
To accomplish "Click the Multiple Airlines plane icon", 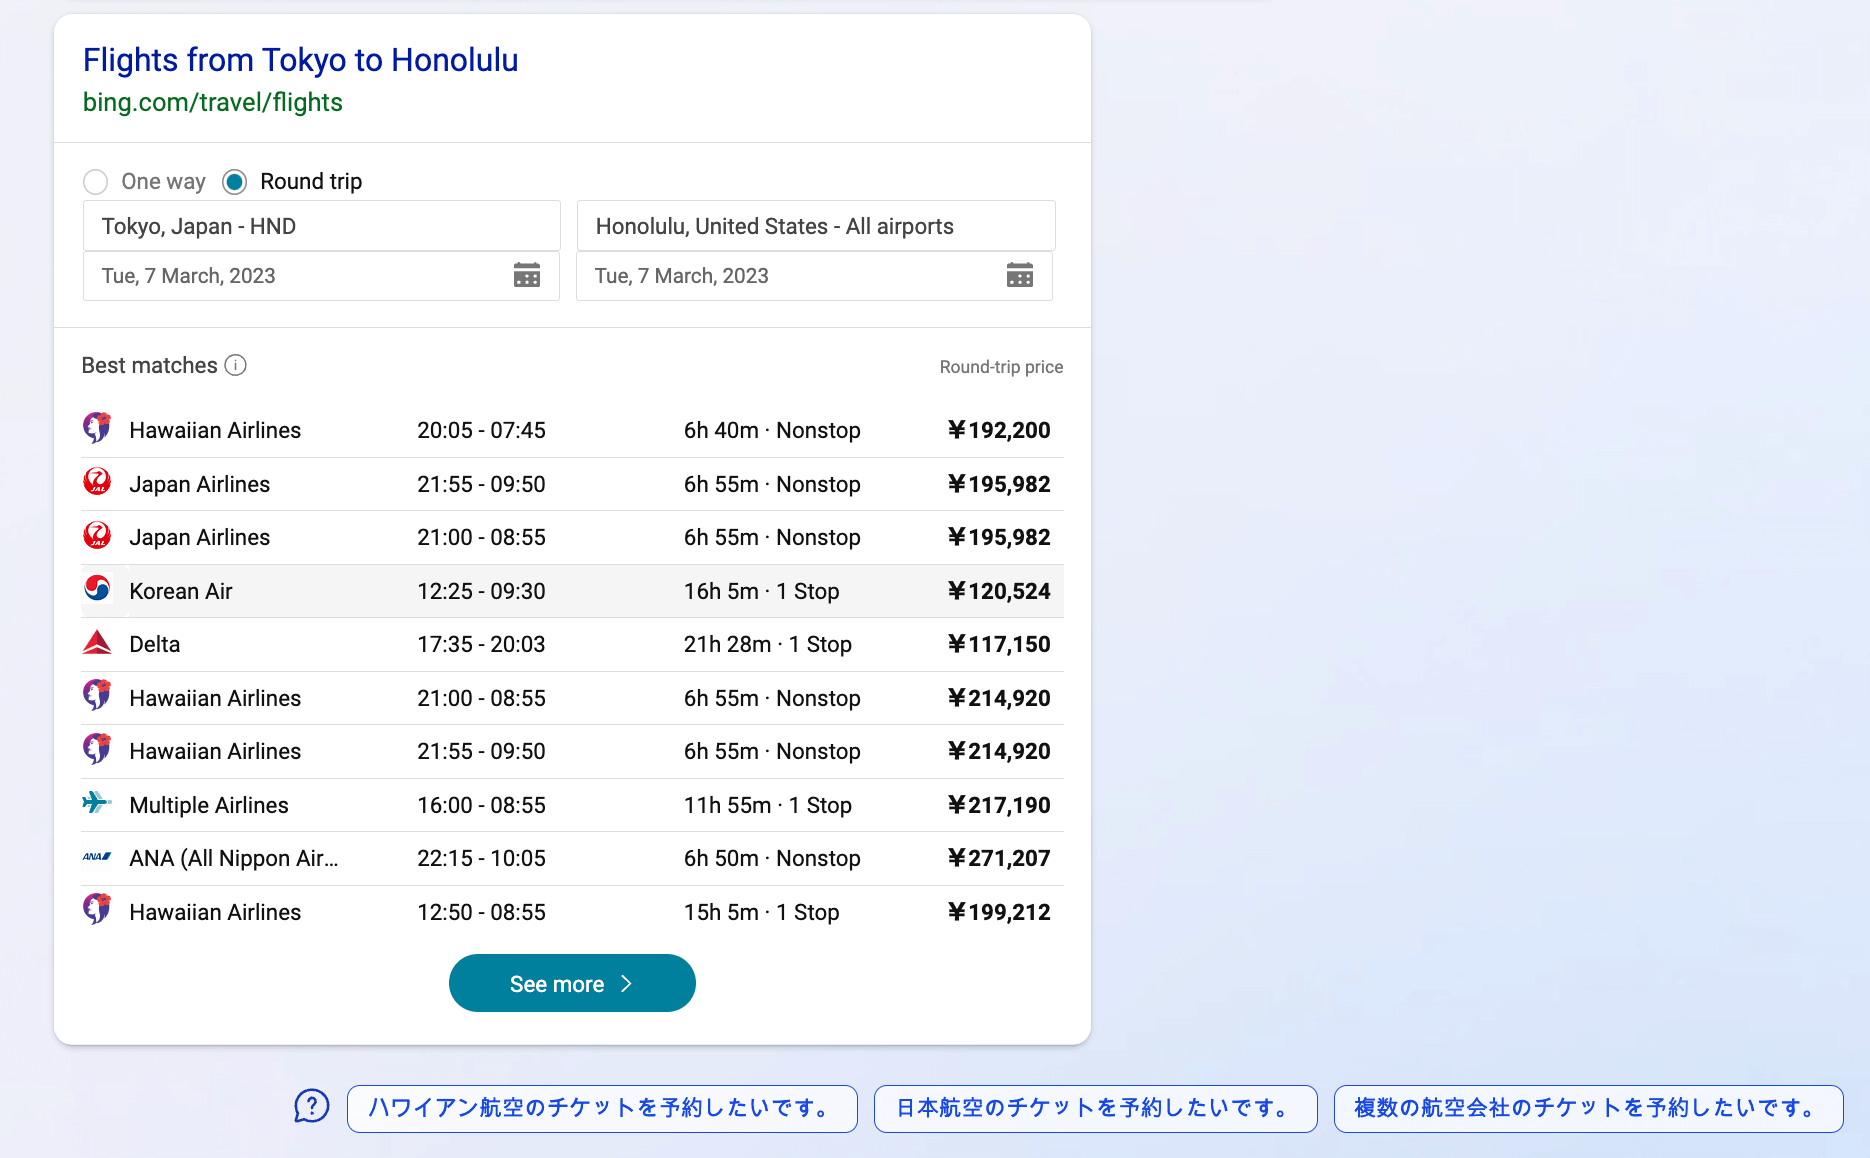I will pos(97,802).
